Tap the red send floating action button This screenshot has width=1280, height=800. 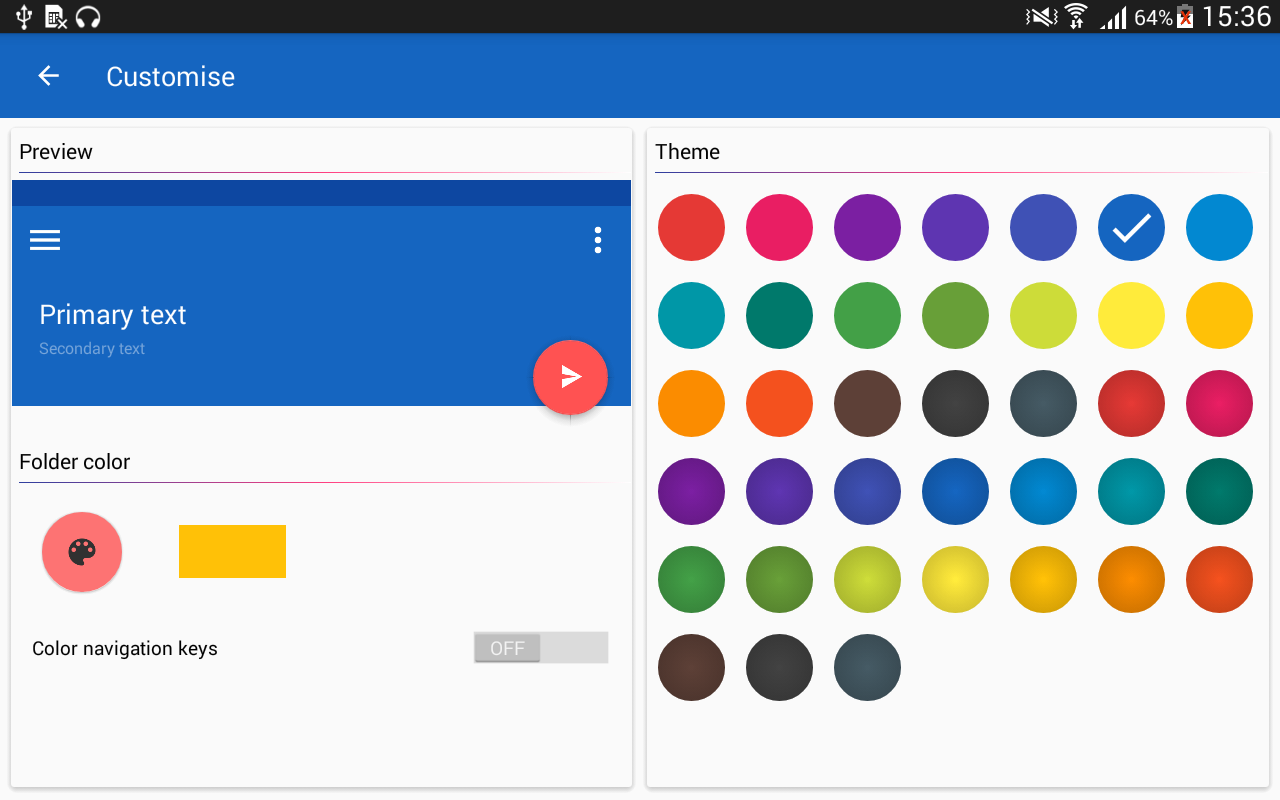(570, 377)
